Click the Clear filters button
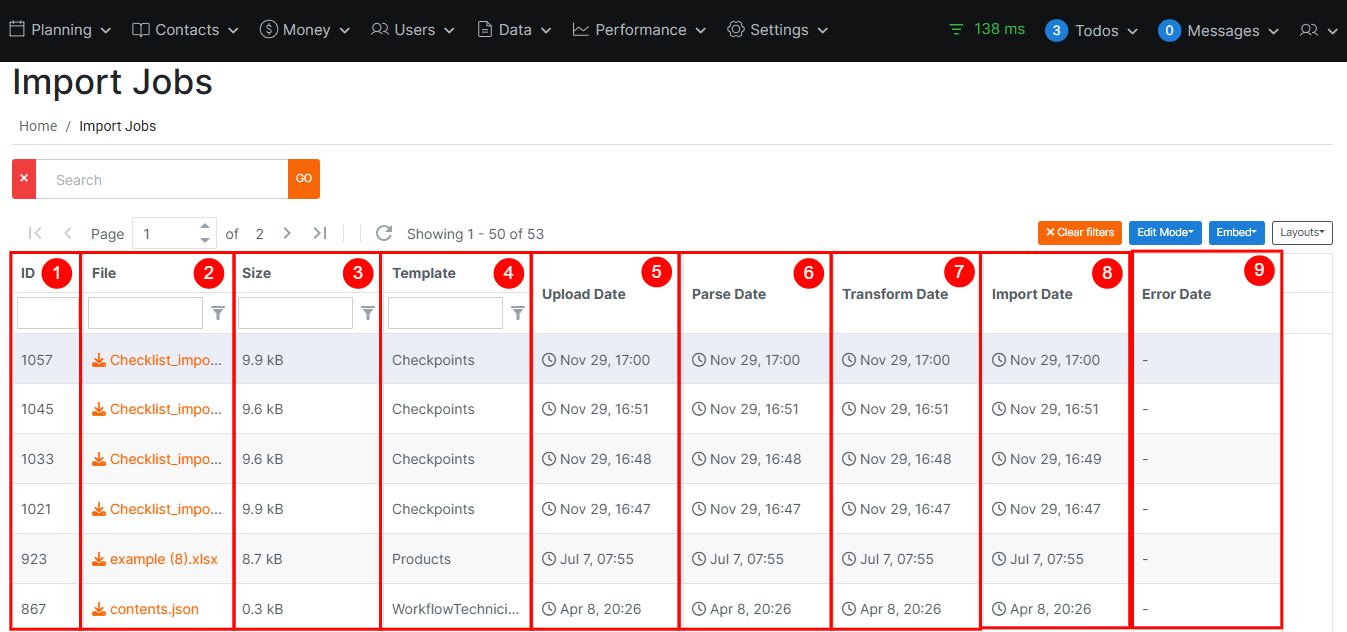1347x632 pixels. pos(1079,233)
